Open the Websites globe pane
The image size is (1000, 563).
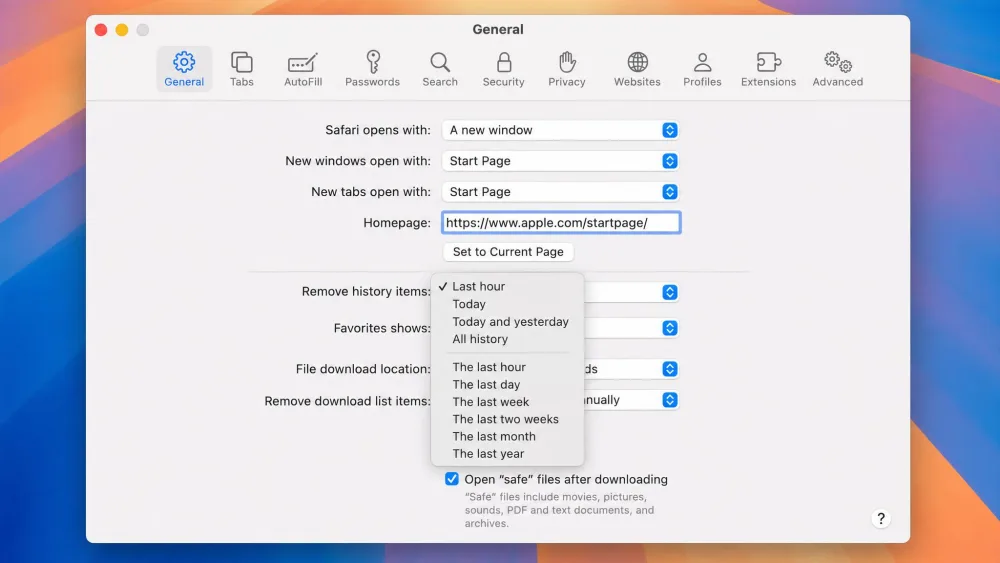(637, 69)
